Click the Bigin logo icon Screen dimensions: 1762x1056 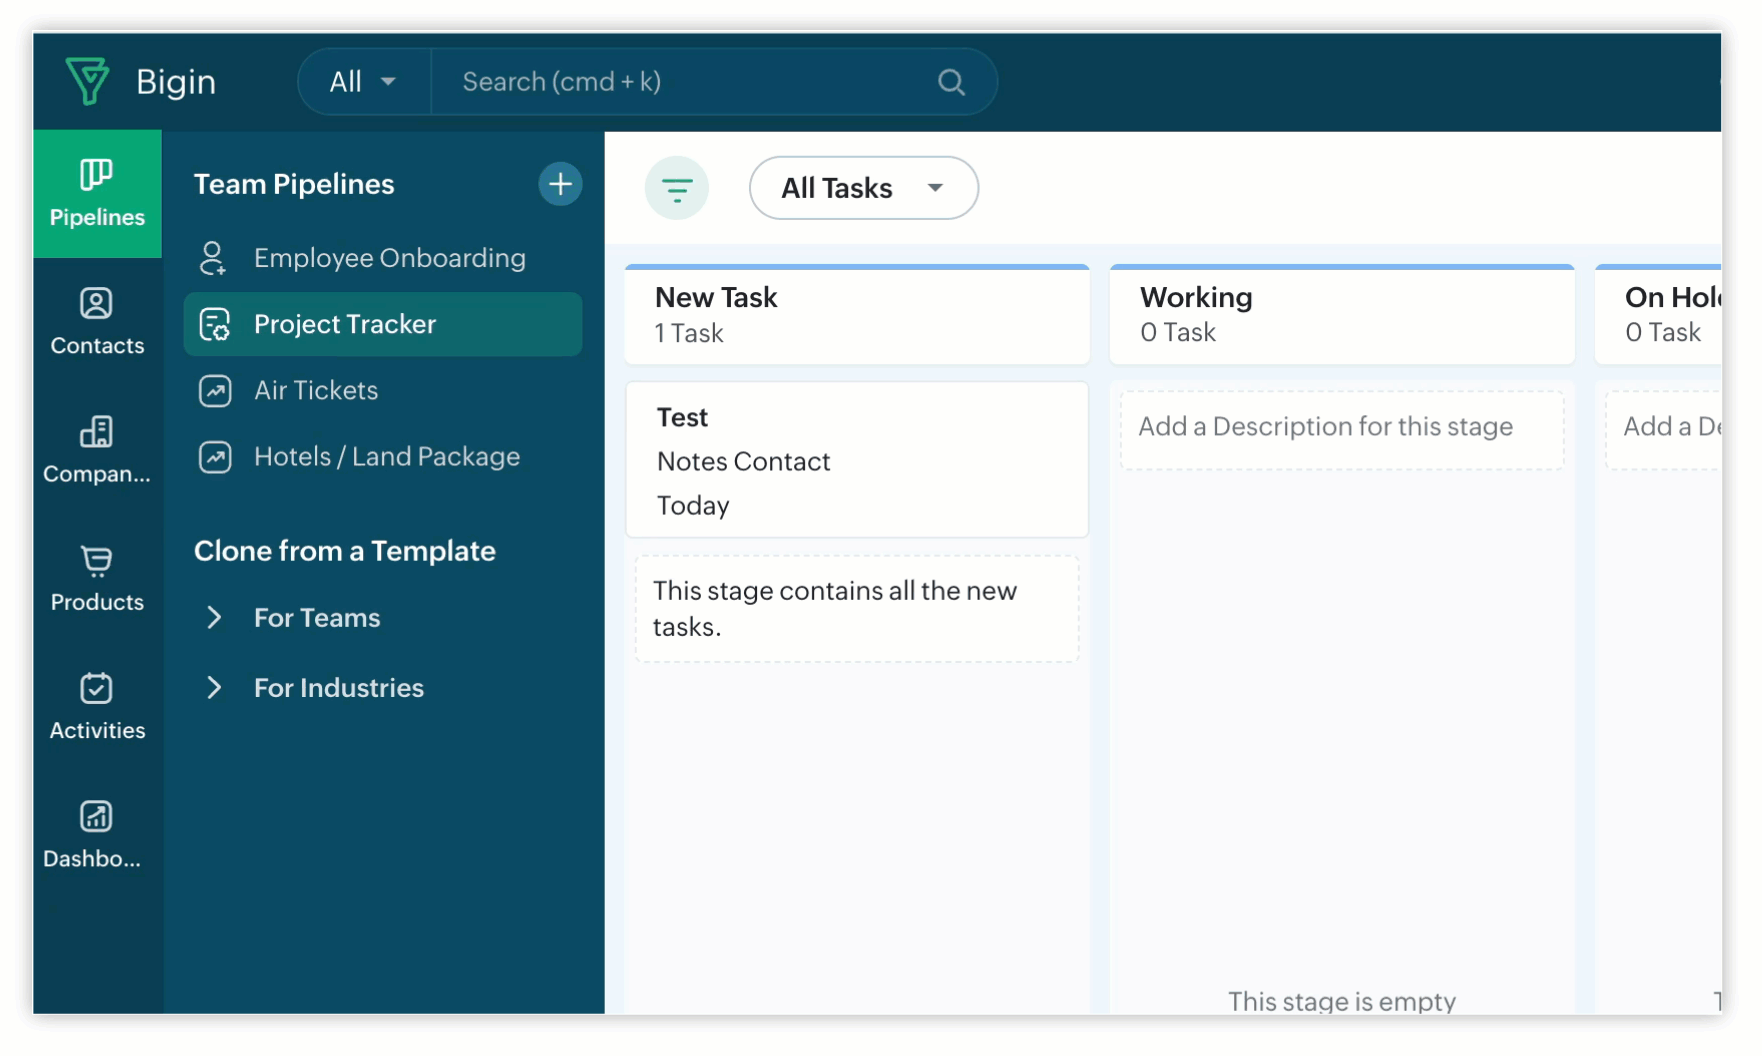[87, 81]
